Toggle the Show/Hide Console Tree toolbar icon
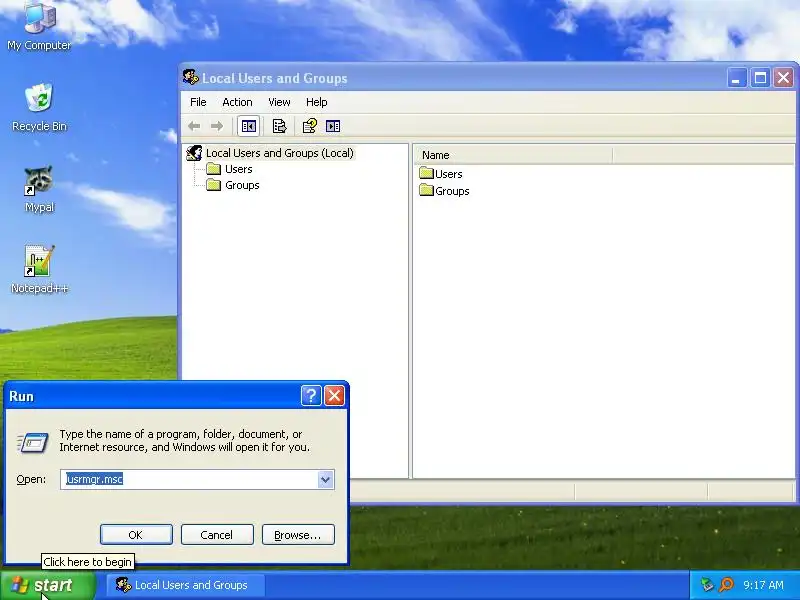The width and height of the screenshot is (800, 600). [x=248, y=126]
